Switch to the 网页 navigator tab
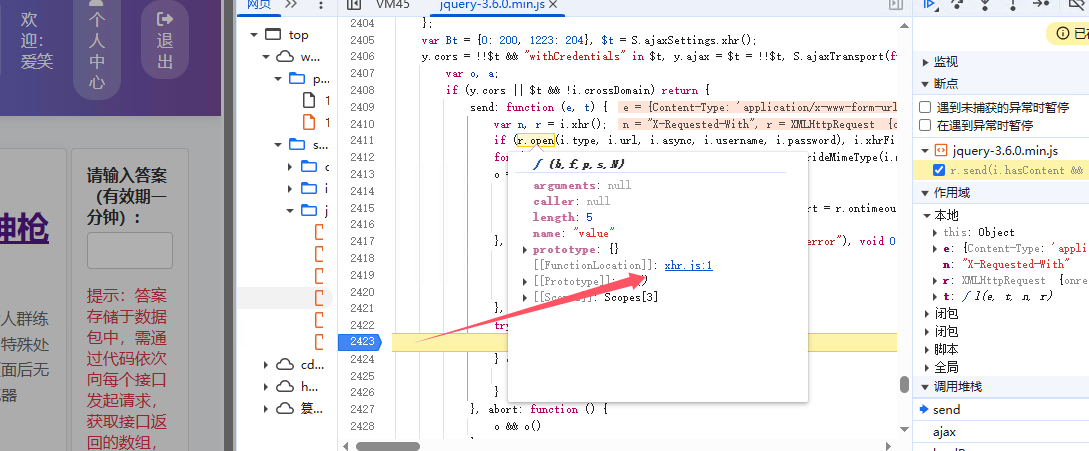Image resolution: width=1089 pixels, height=451 pixels. tap(258, 5)
